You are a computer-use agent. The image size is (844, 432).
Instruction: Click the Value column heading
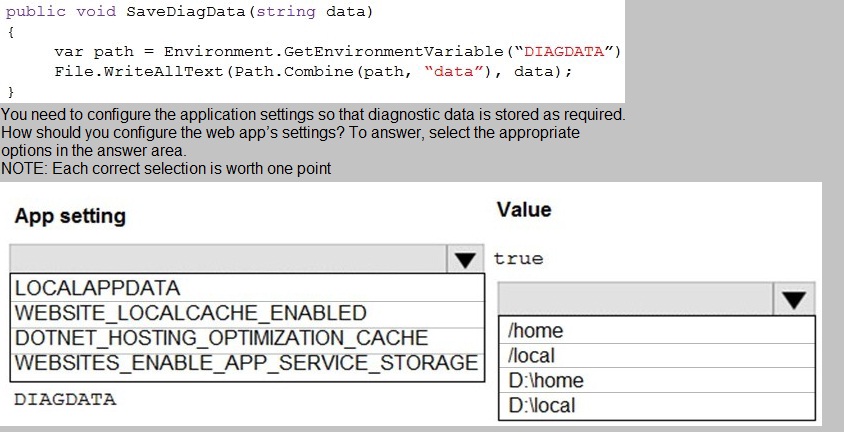(x=524, y=209)
